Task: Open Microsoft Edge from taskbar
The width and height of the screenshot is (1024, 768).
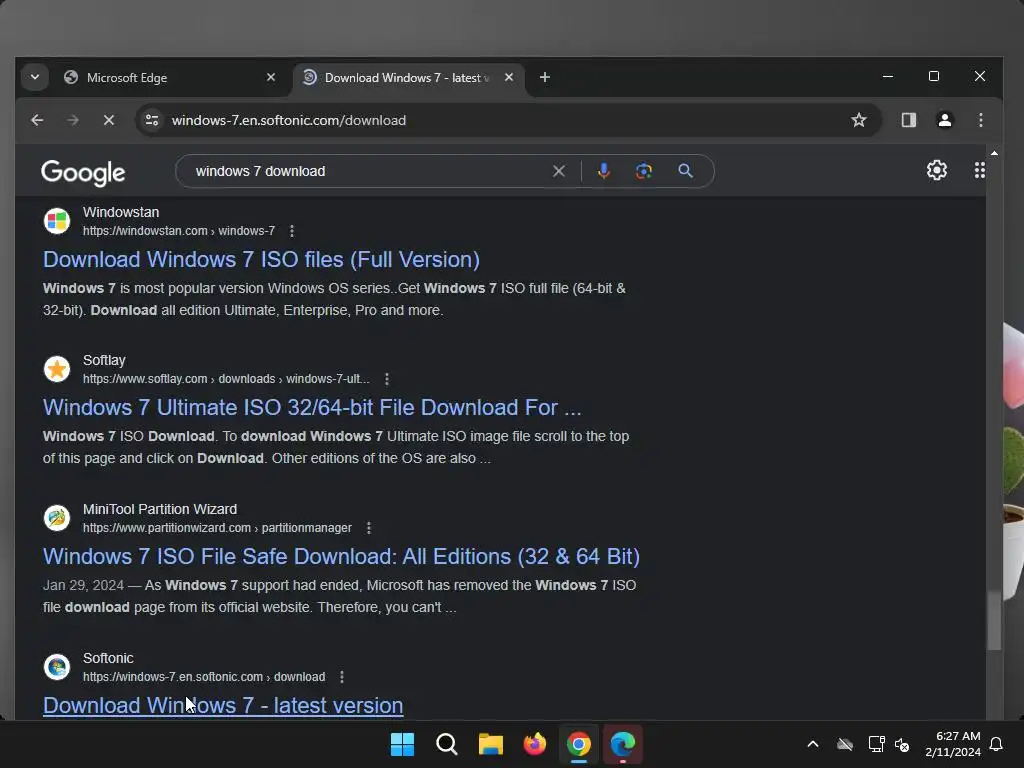Action: coord(622,744)
